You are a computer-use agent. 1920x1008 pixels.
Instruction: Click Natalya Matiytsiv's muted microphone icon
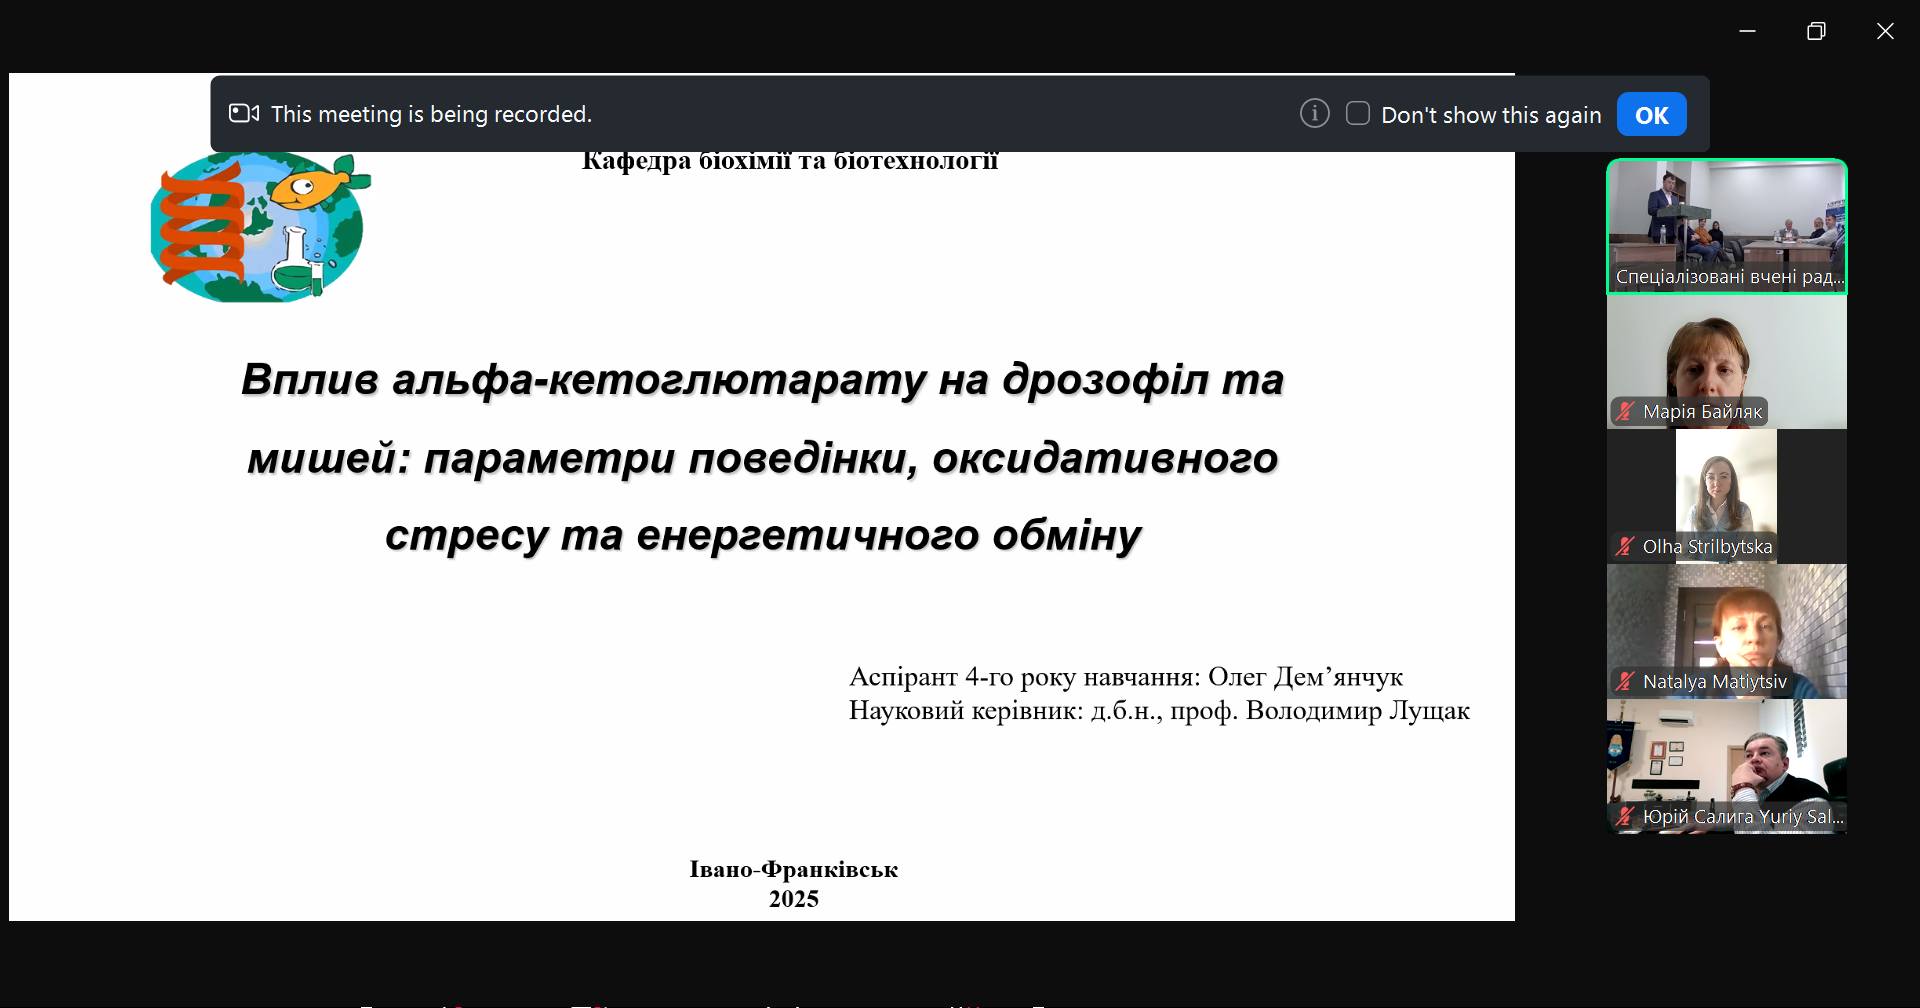coord(1625,681)
